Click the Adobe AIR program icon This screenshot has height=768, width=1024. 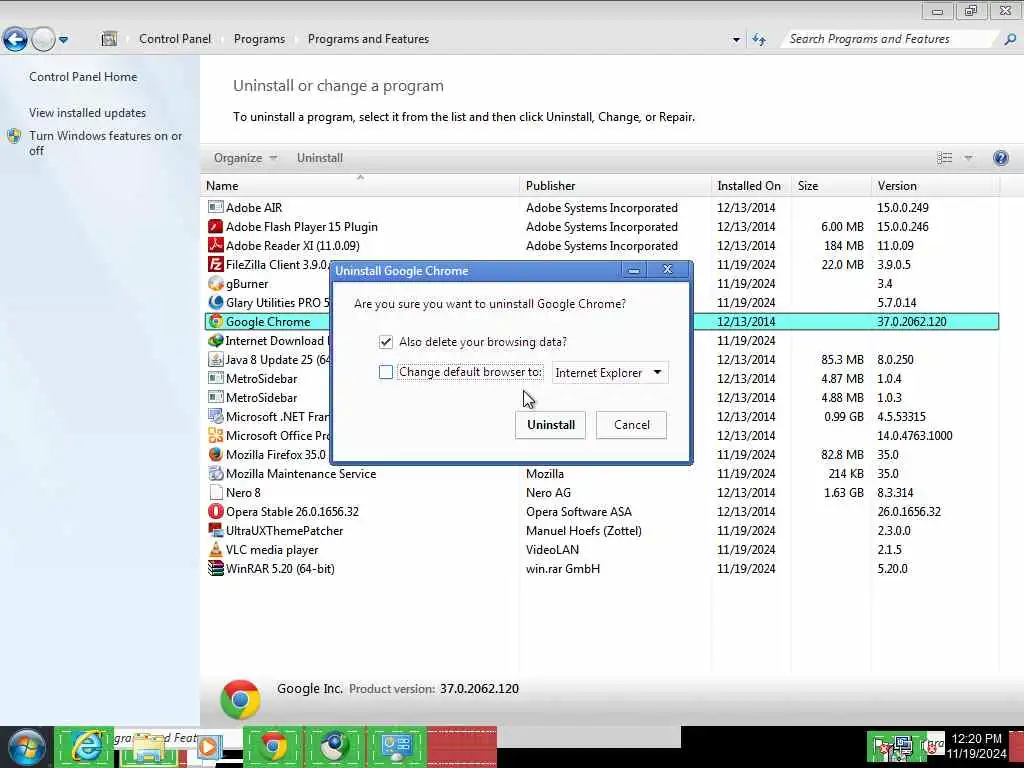(216, 207)
